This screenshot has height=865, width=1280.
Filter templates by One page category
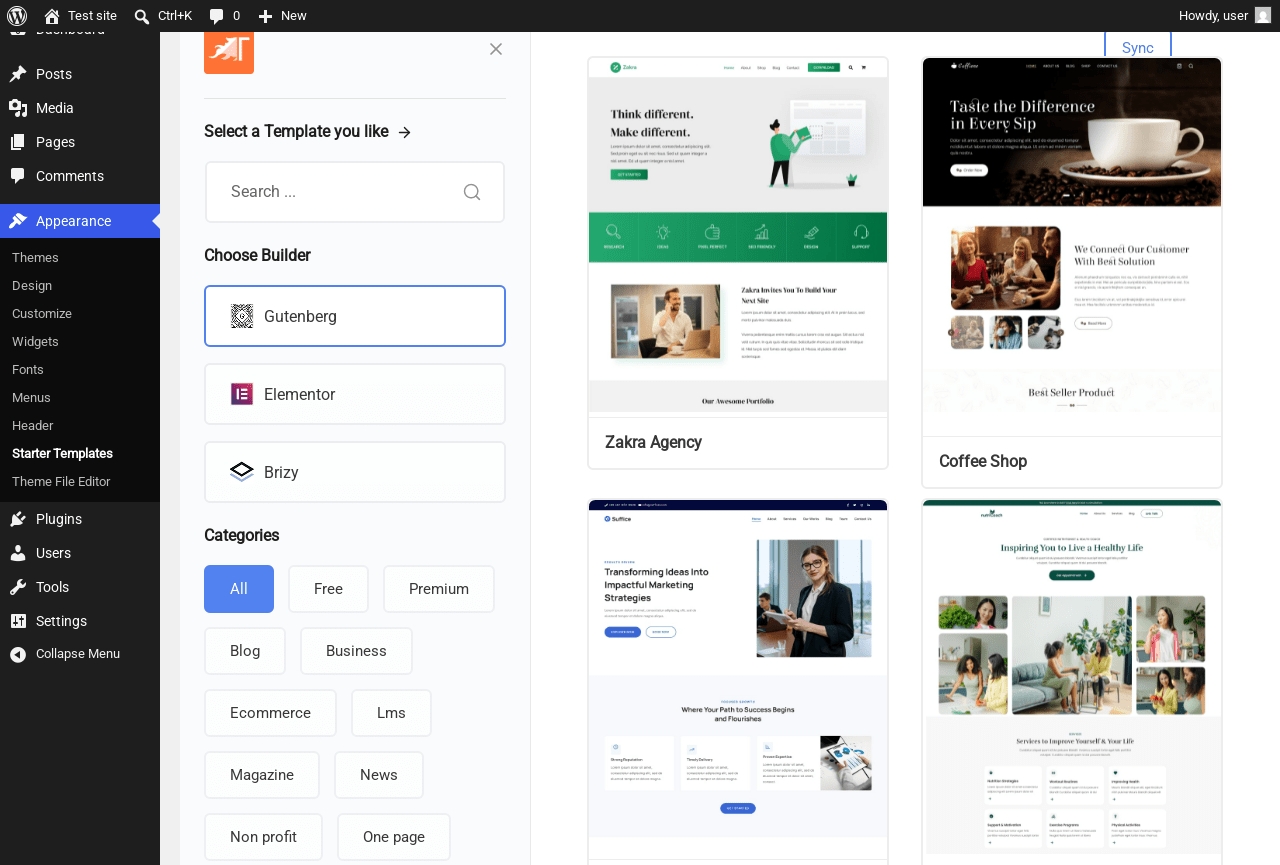point(394,837)
